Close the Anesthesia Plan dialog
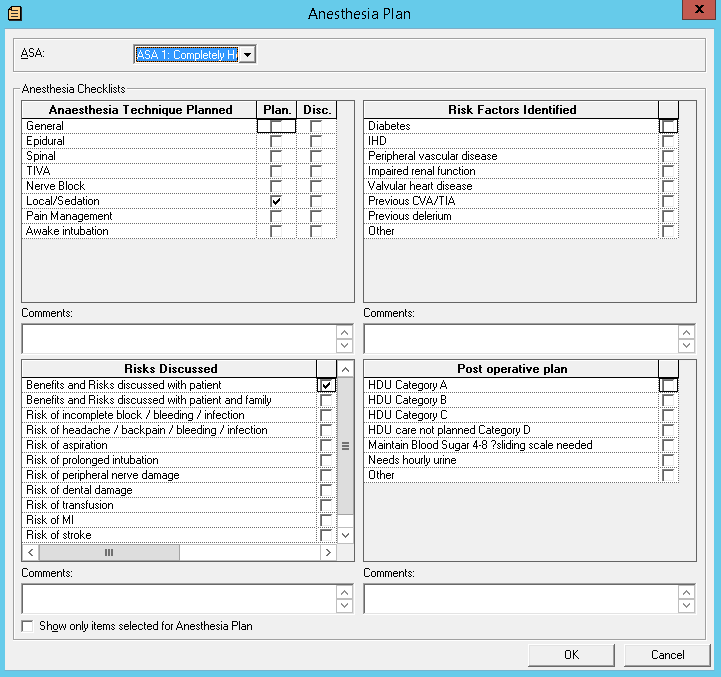The width and height of the screenshot is (721, 677). (x=698, y=12)
